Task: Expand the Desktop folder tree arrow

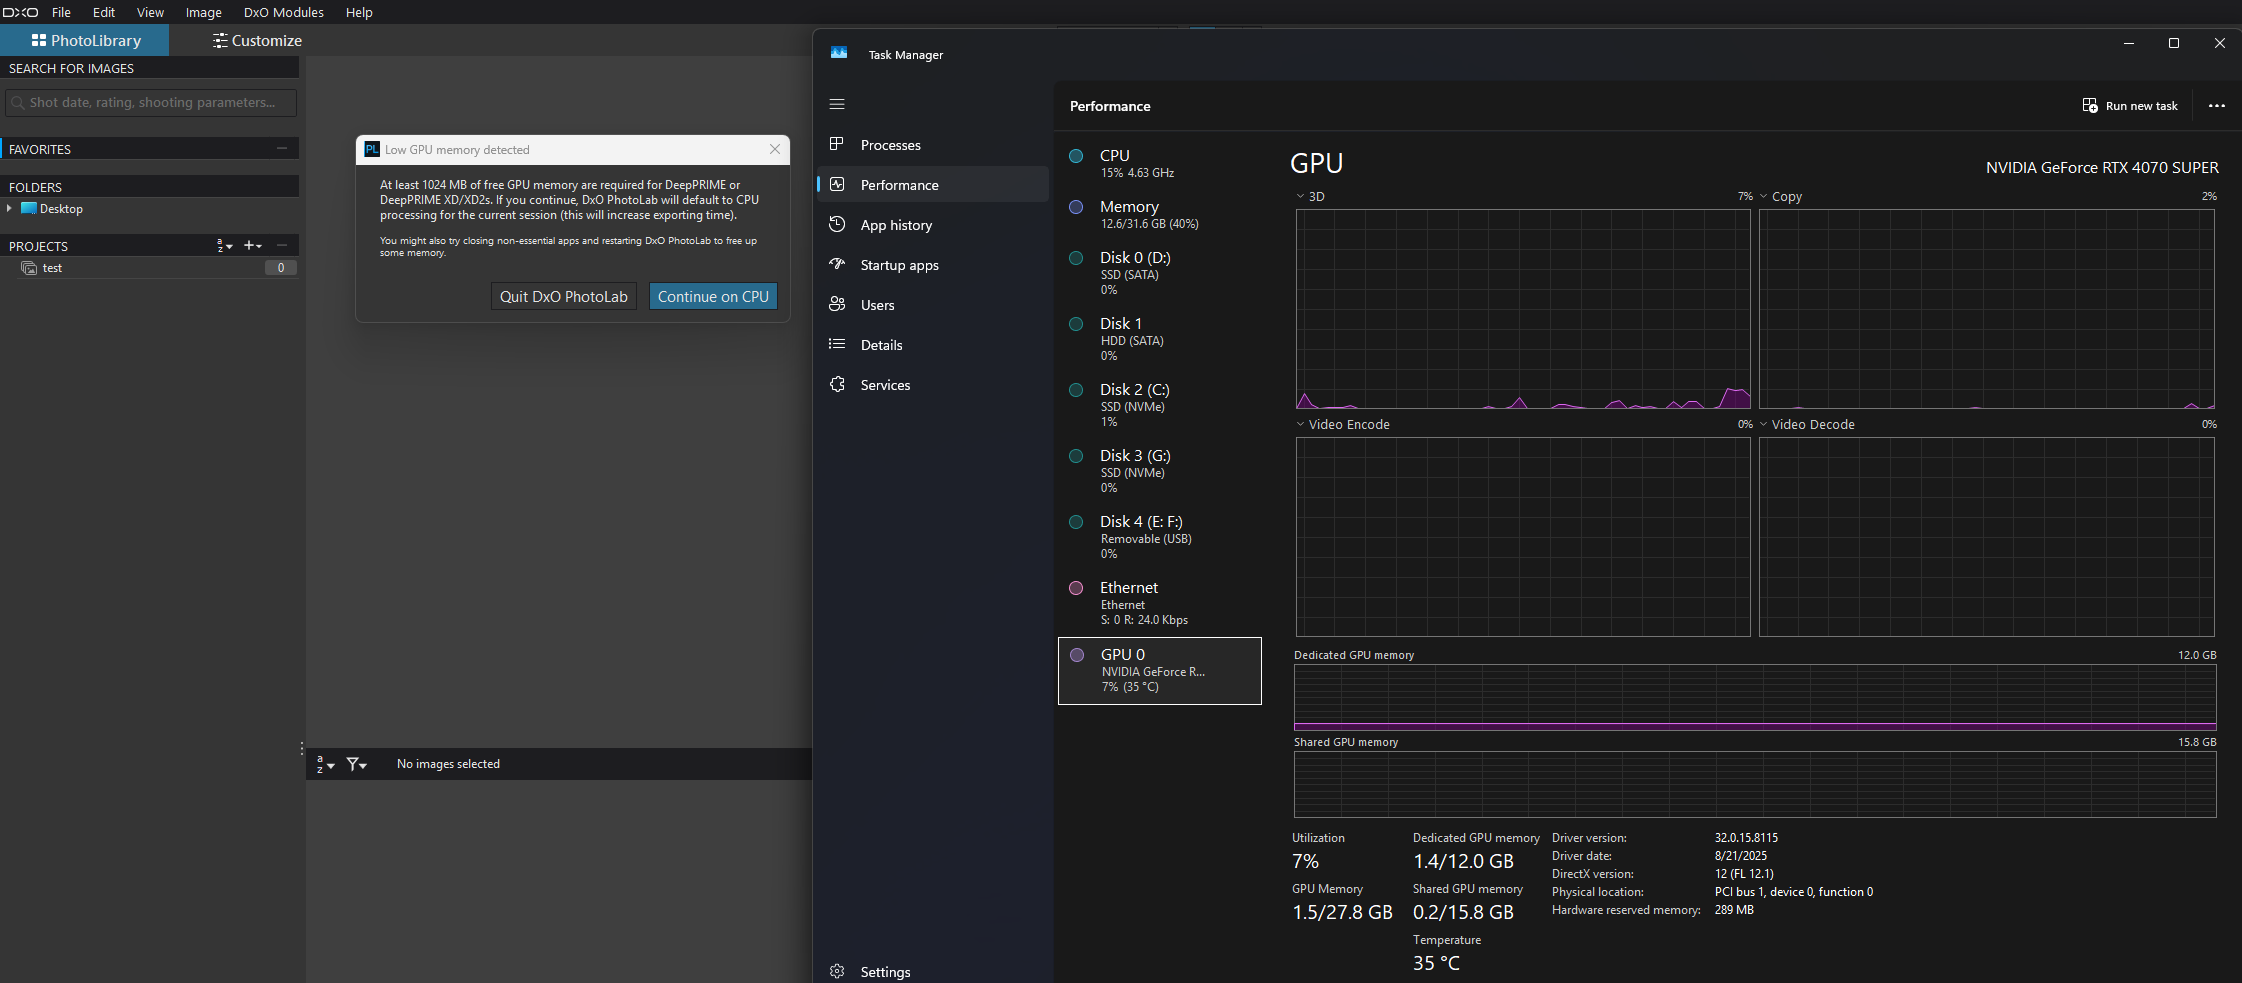Action: 9,208
